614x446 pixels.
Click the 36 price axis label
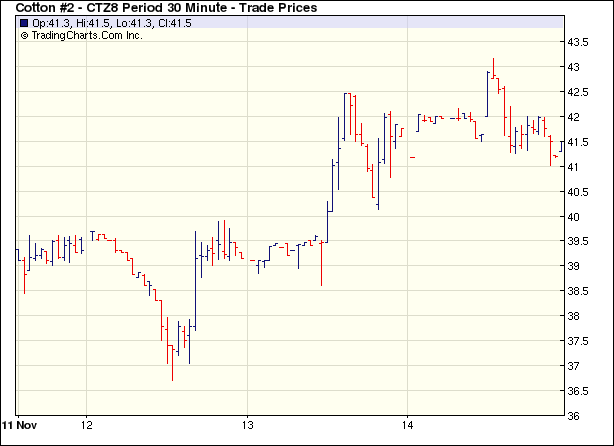(x=574, y=416)
